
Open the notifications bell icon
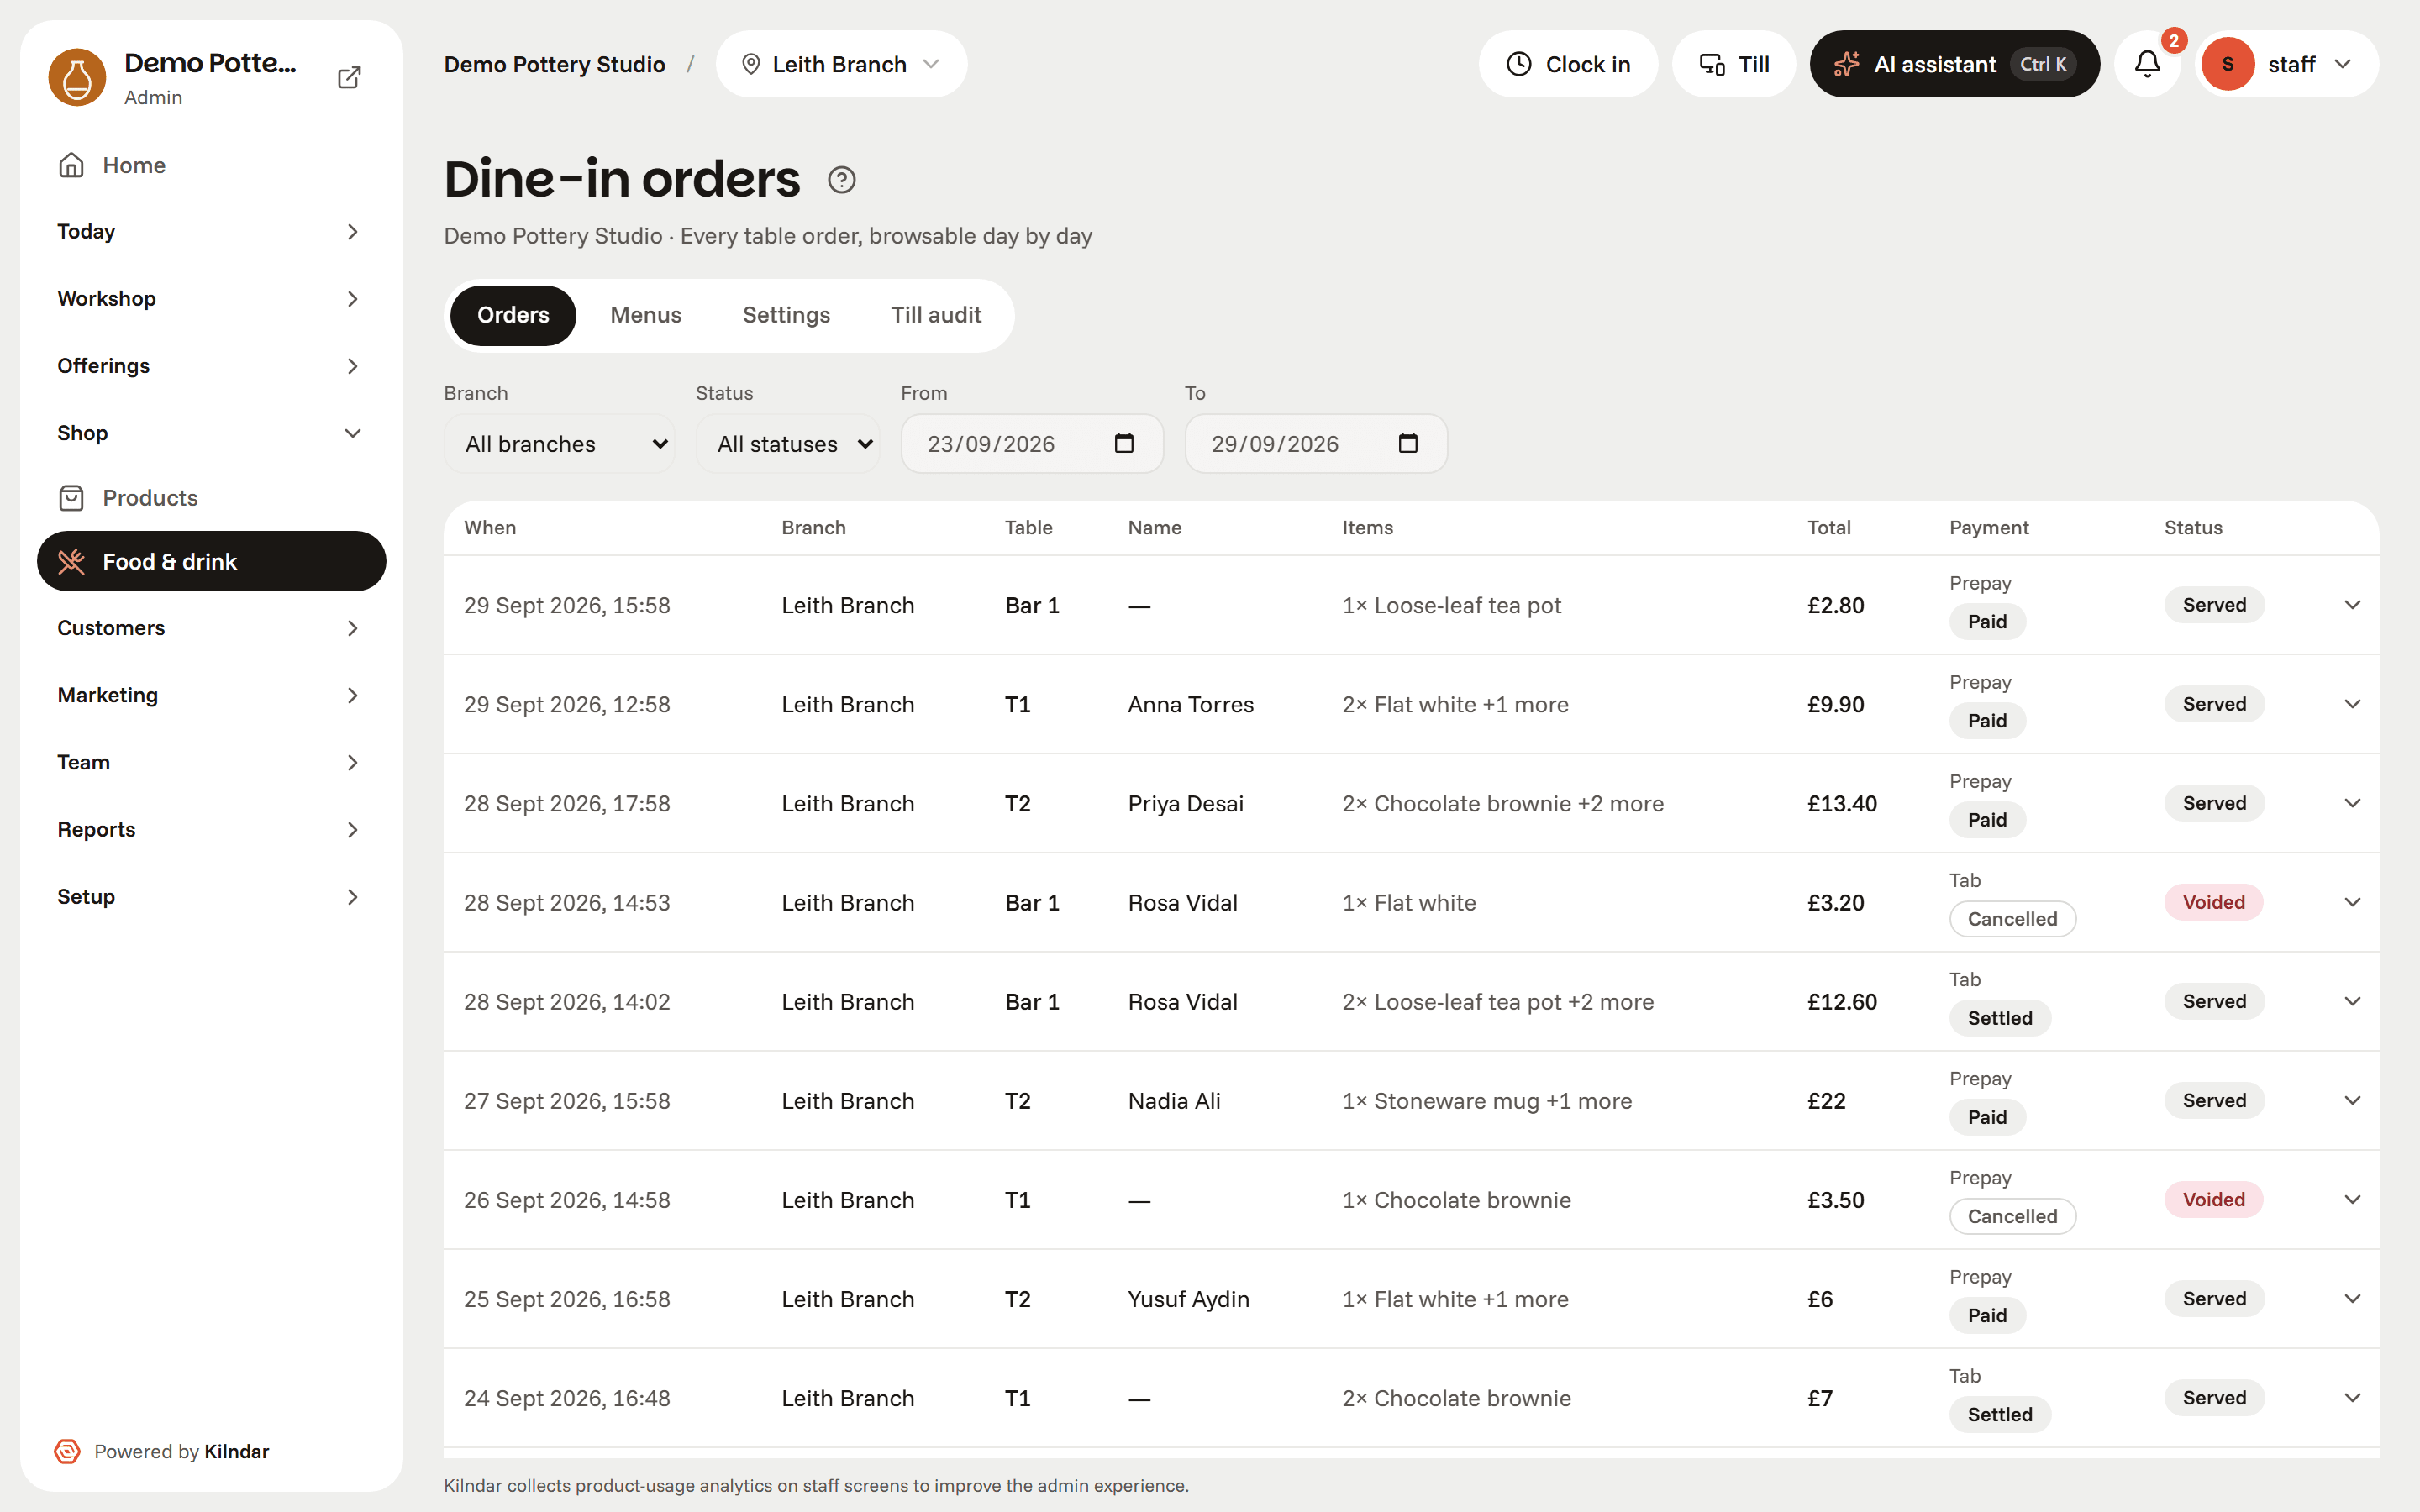tap(2147, 64)
